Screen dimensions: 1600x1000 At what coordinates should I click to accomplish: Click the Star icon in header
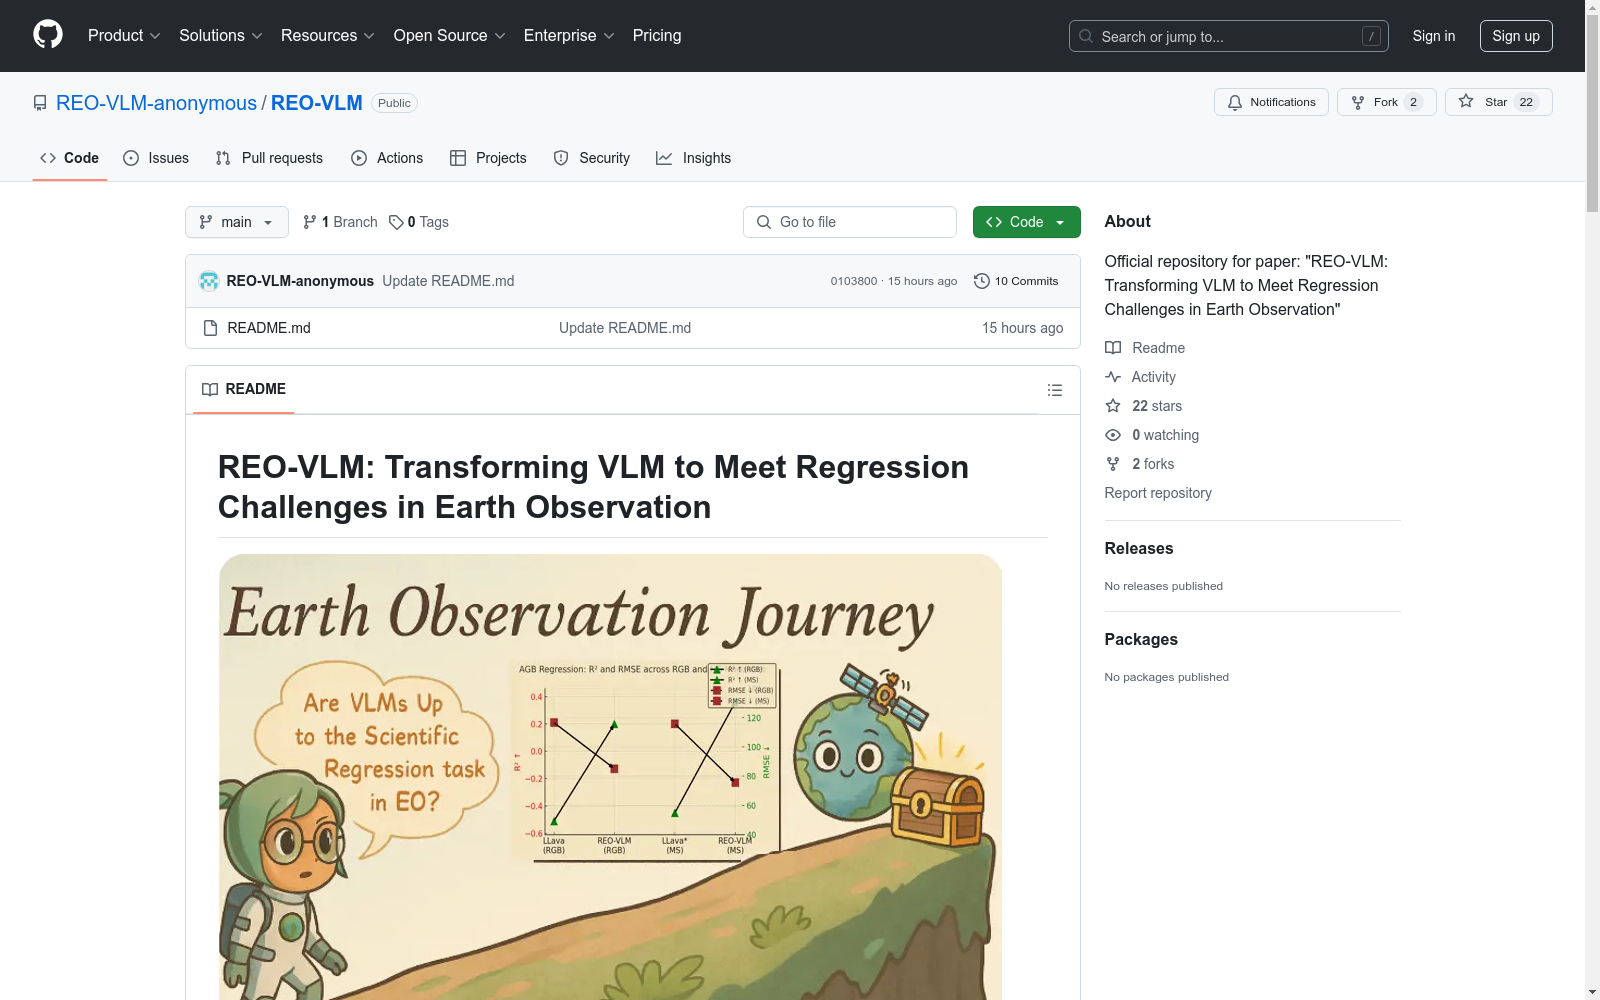[x=1466, y=101]
